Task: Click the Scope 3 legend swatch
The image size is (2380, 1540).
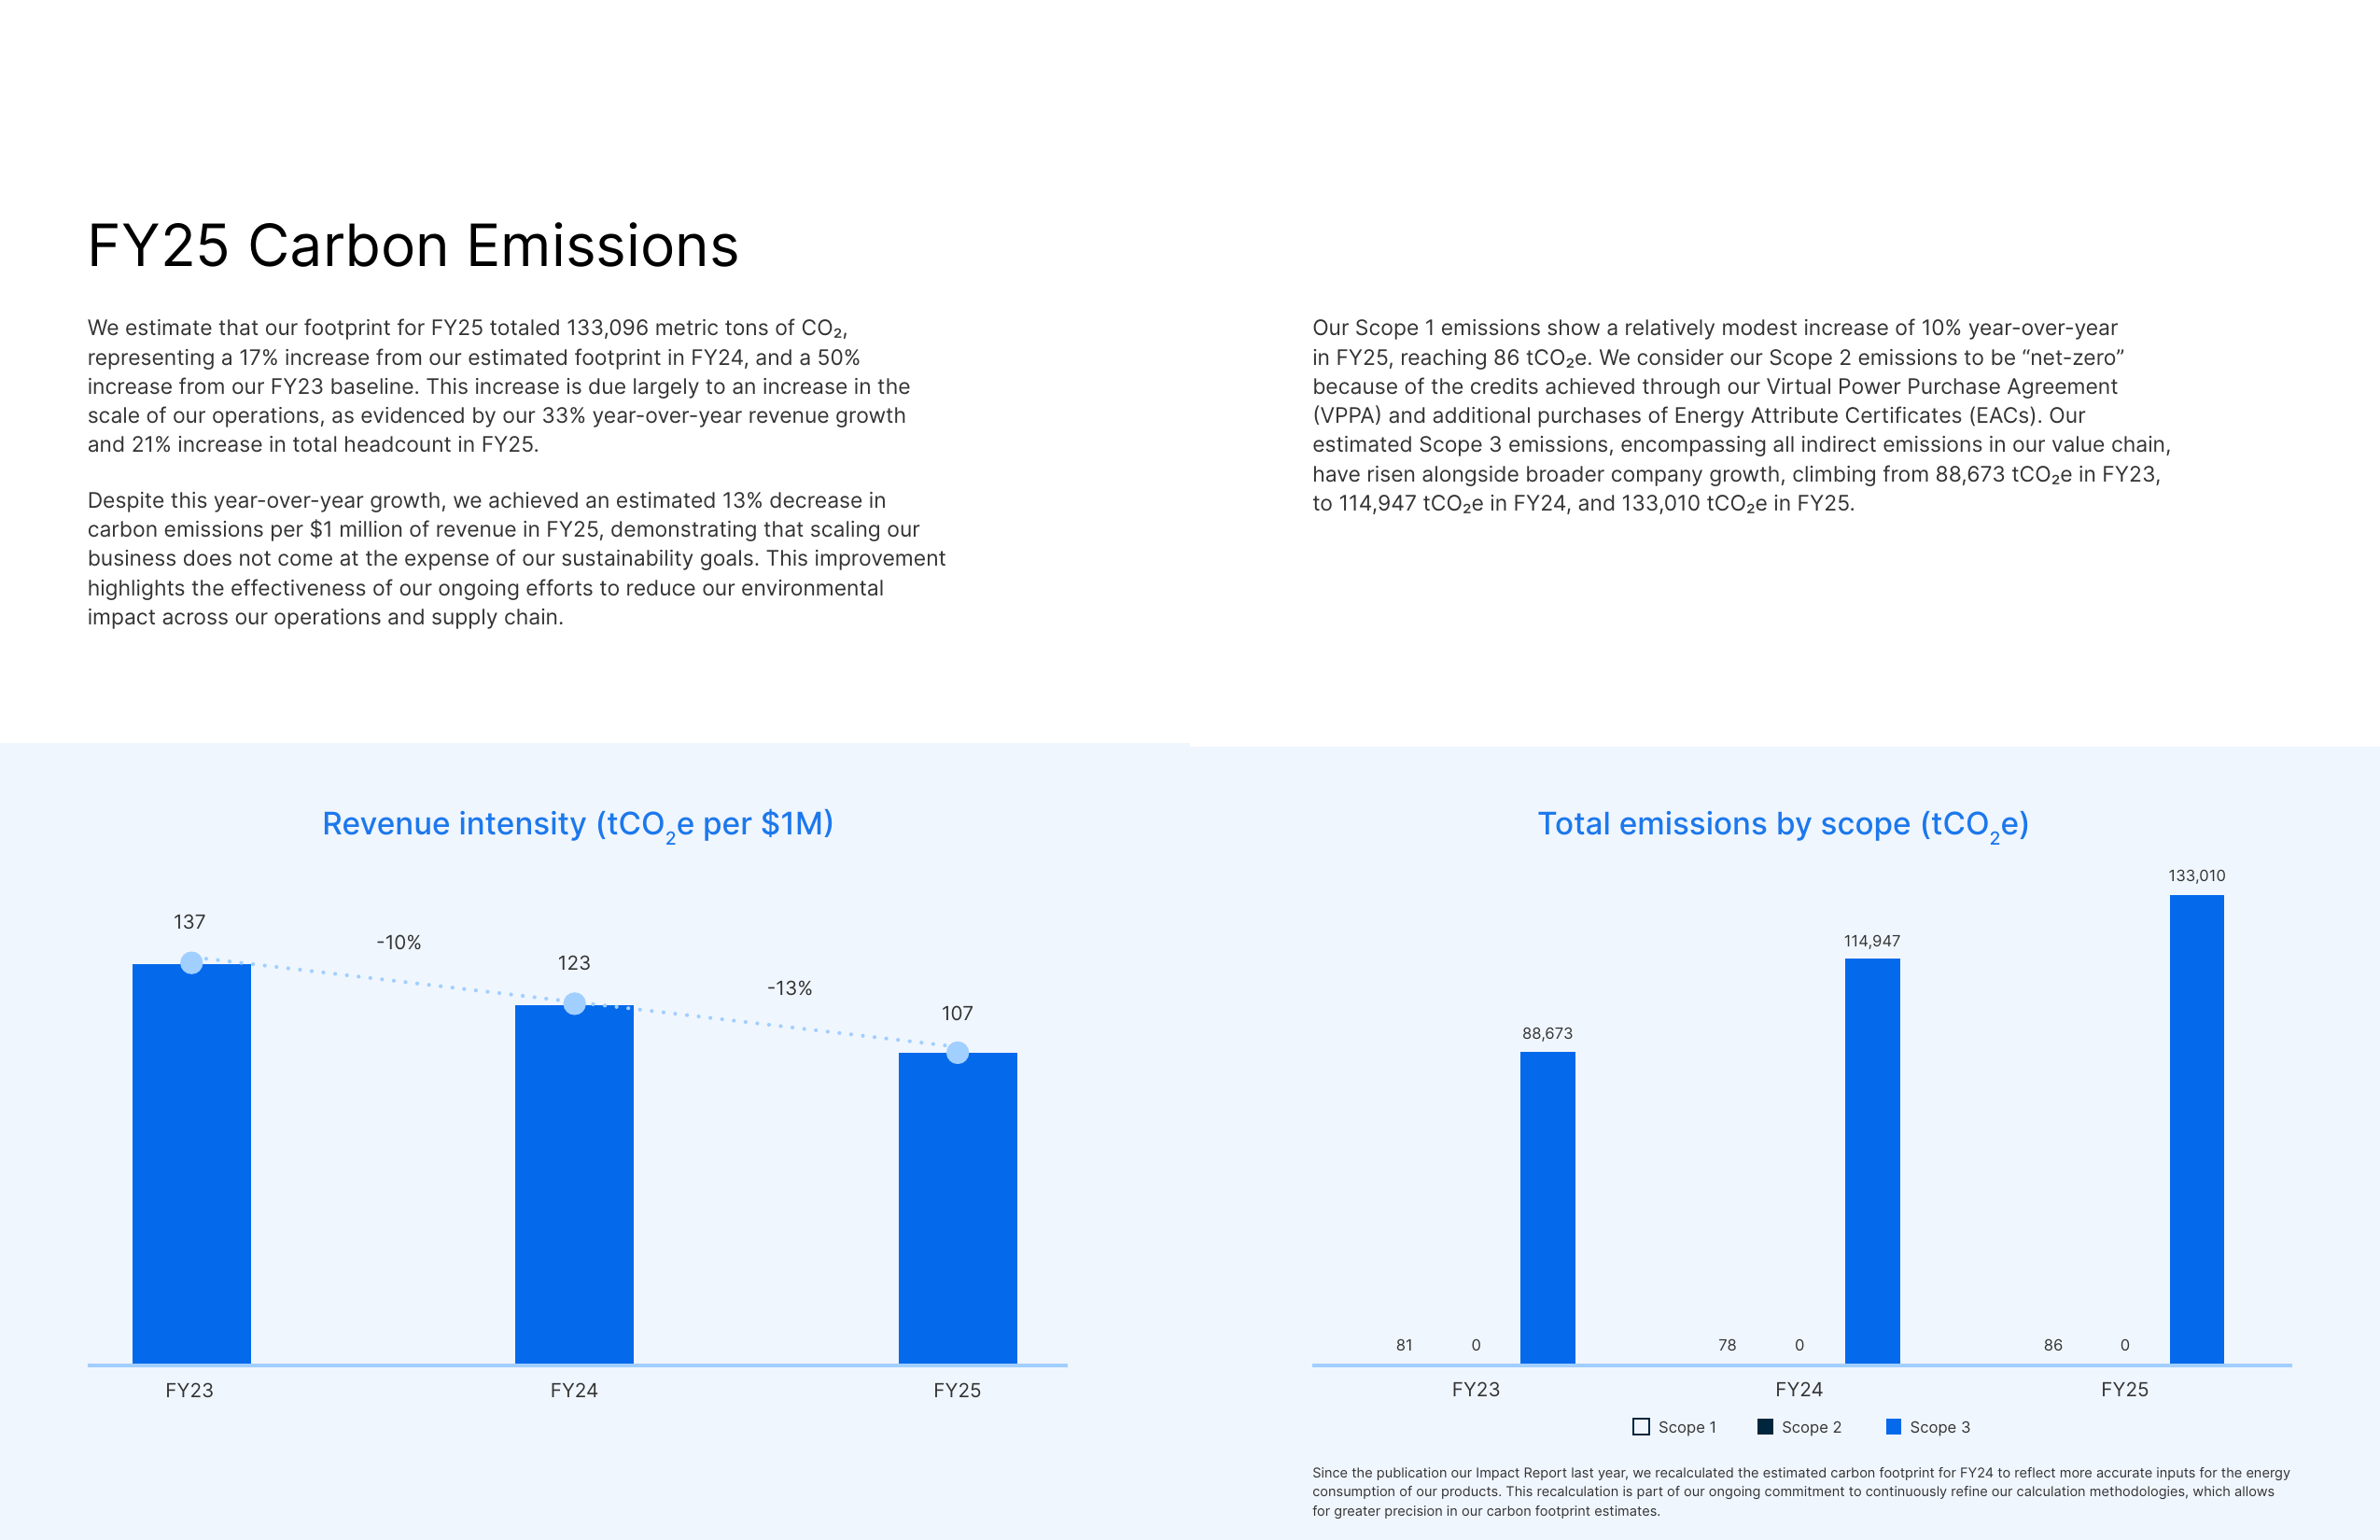Action: [x=1893, y=1427]
